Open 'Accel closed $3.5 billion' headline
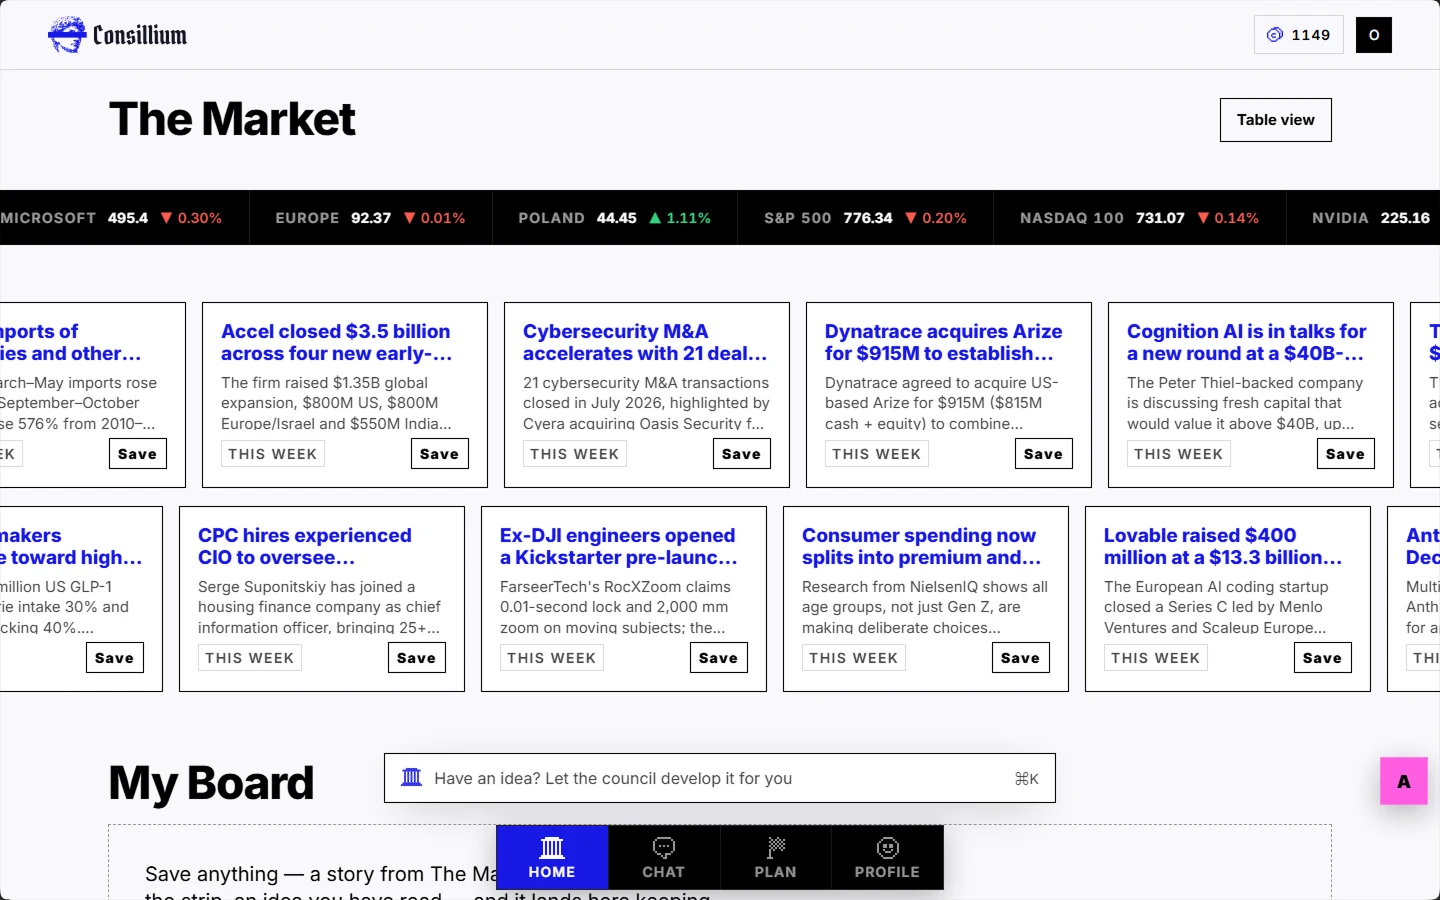 pos(336,342)
